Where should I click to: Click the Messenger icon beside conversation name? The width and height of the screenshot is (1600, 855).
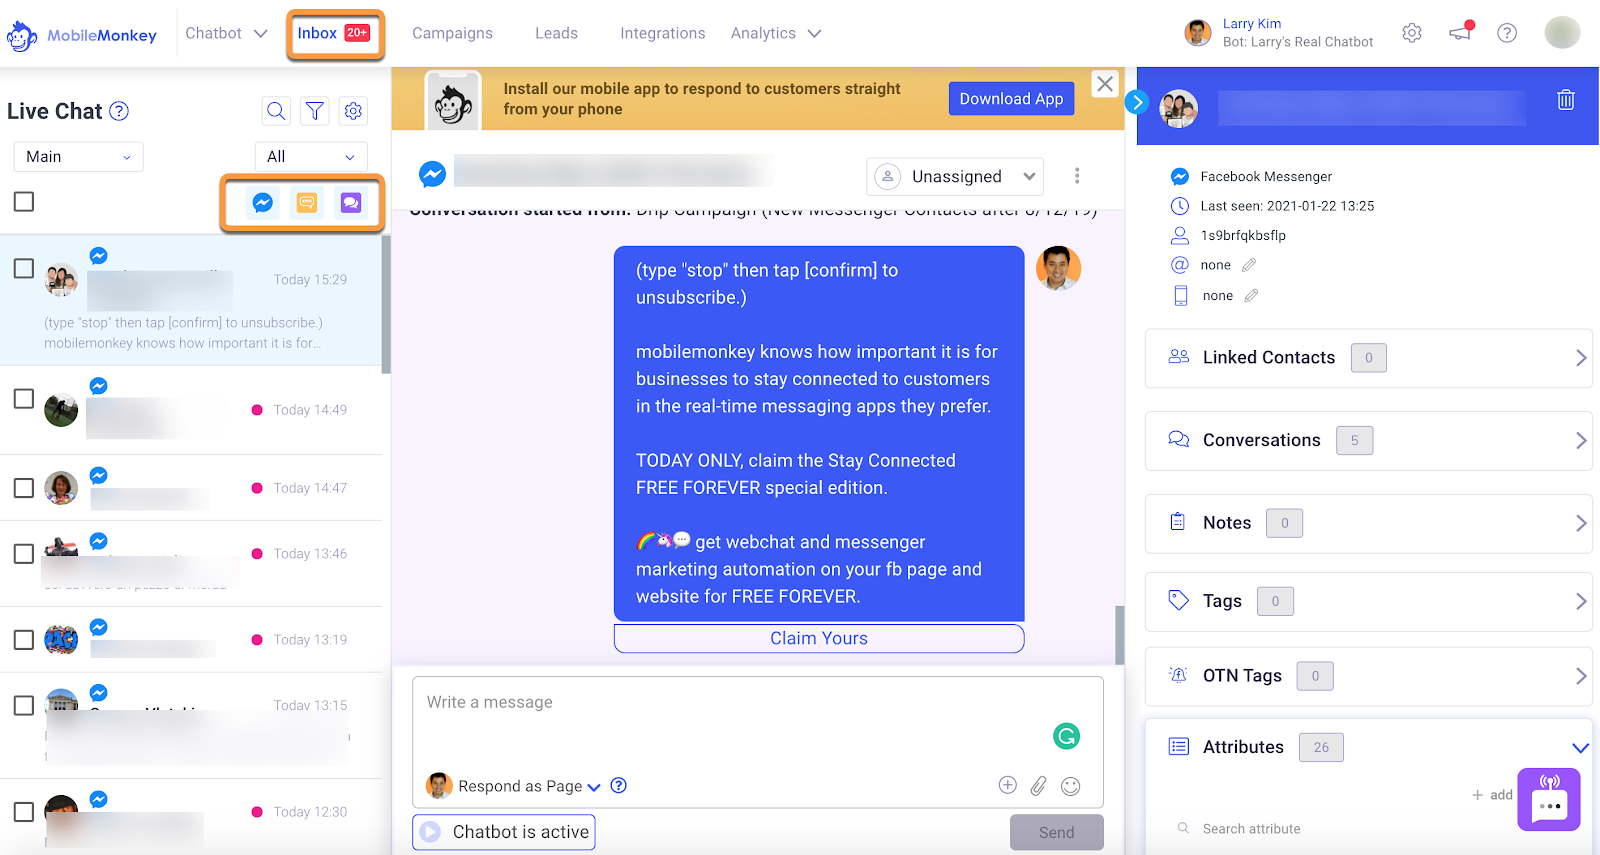(432, 174)
